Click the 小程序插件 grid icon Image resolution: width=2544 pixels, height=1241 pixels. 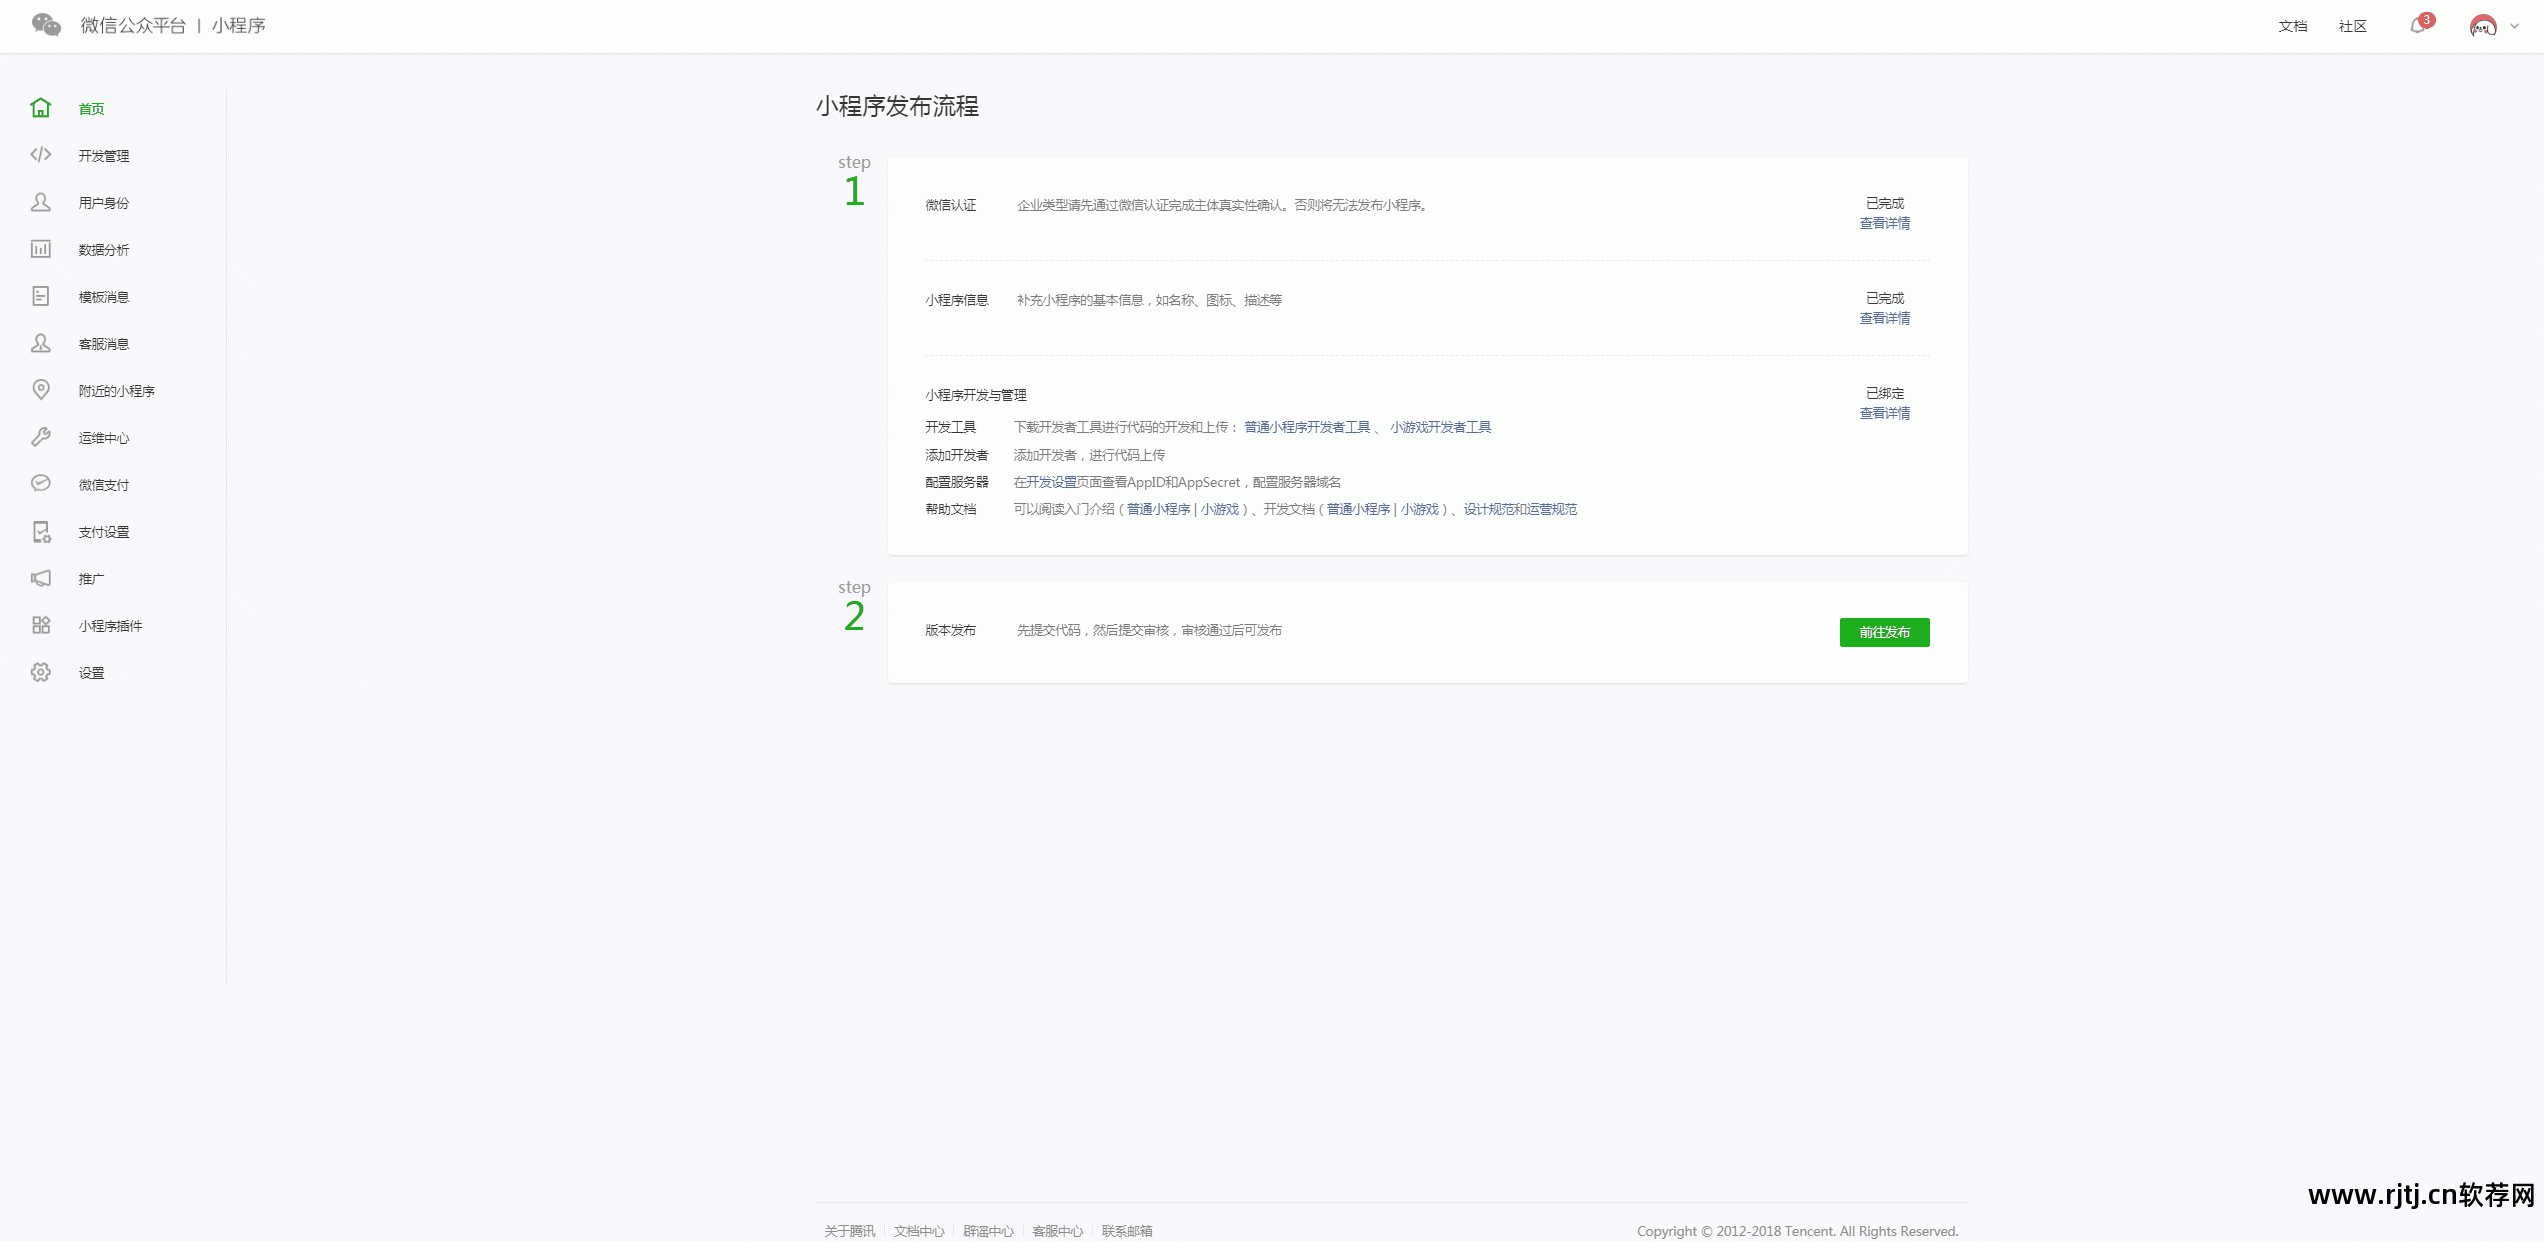40,625
